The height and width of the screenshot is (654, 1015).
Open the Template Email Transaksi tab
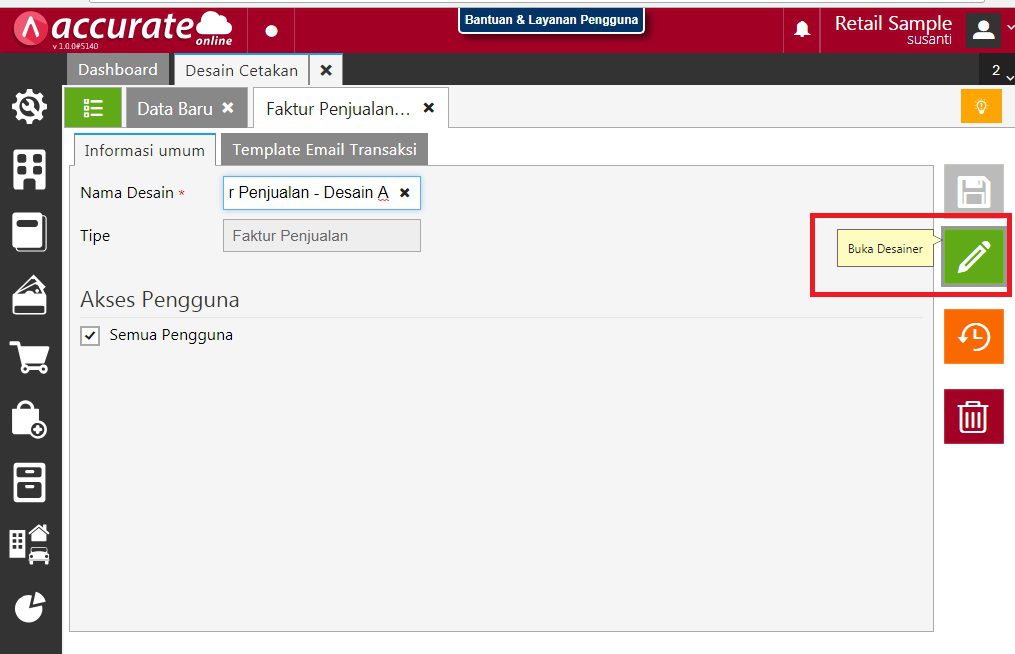pos(327,147)
